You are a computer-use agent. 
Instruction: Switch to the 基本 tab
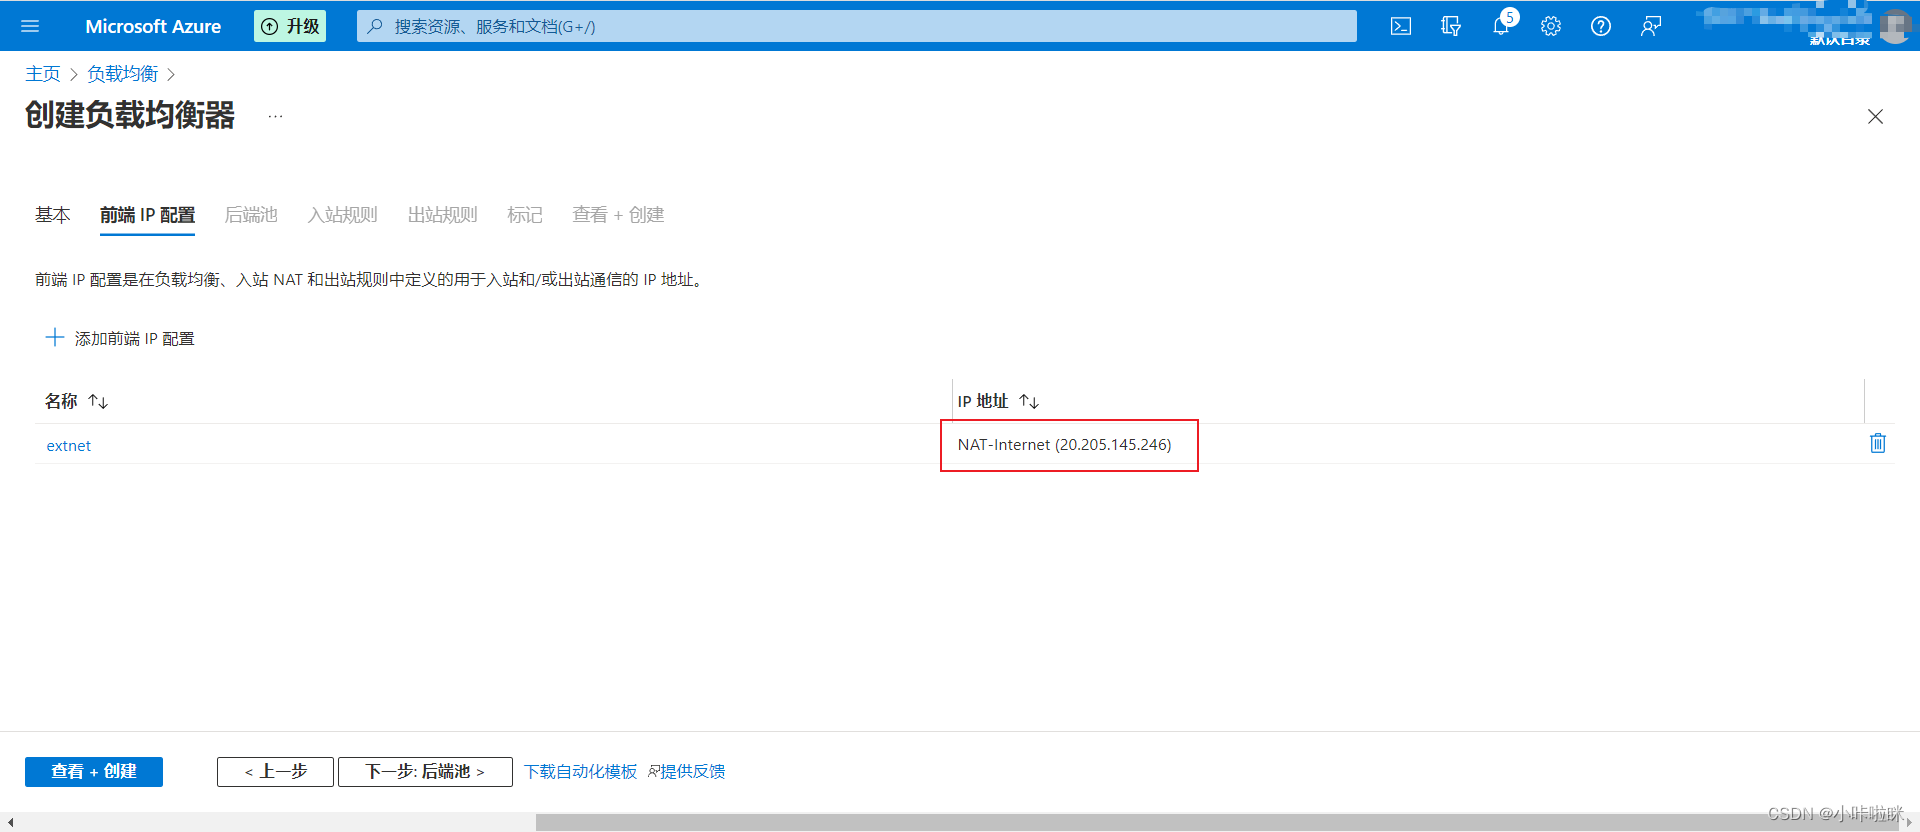(53, 215)
